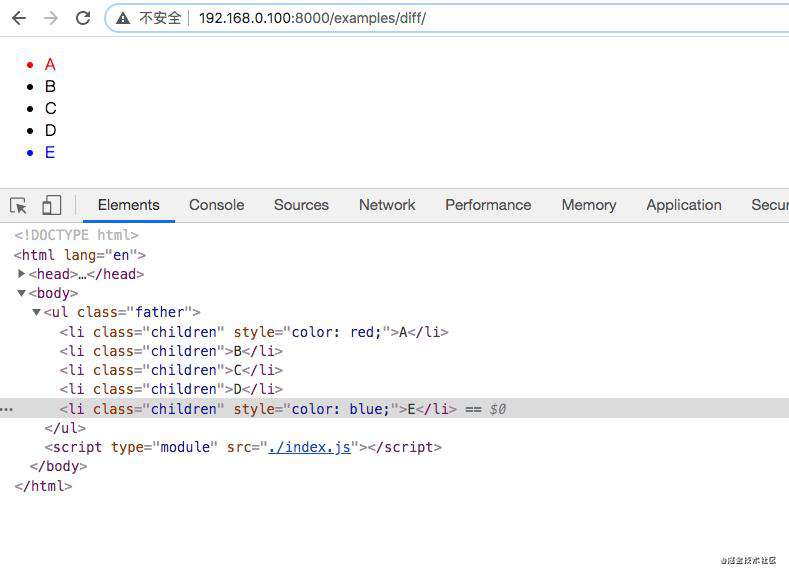Select the DOCTYPE html line
The width and height of the screenshot is (789, 576).
pos(76,235)
